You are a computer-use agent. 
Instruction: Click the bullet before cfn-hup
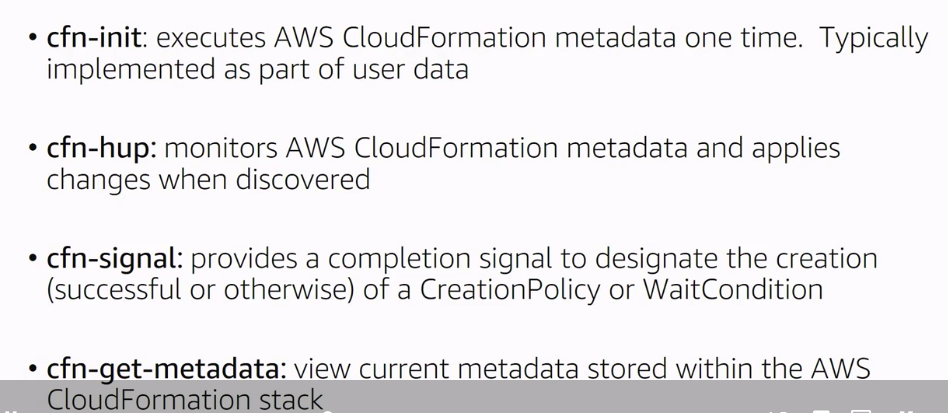pyautogui.click(x=34, y=149)
